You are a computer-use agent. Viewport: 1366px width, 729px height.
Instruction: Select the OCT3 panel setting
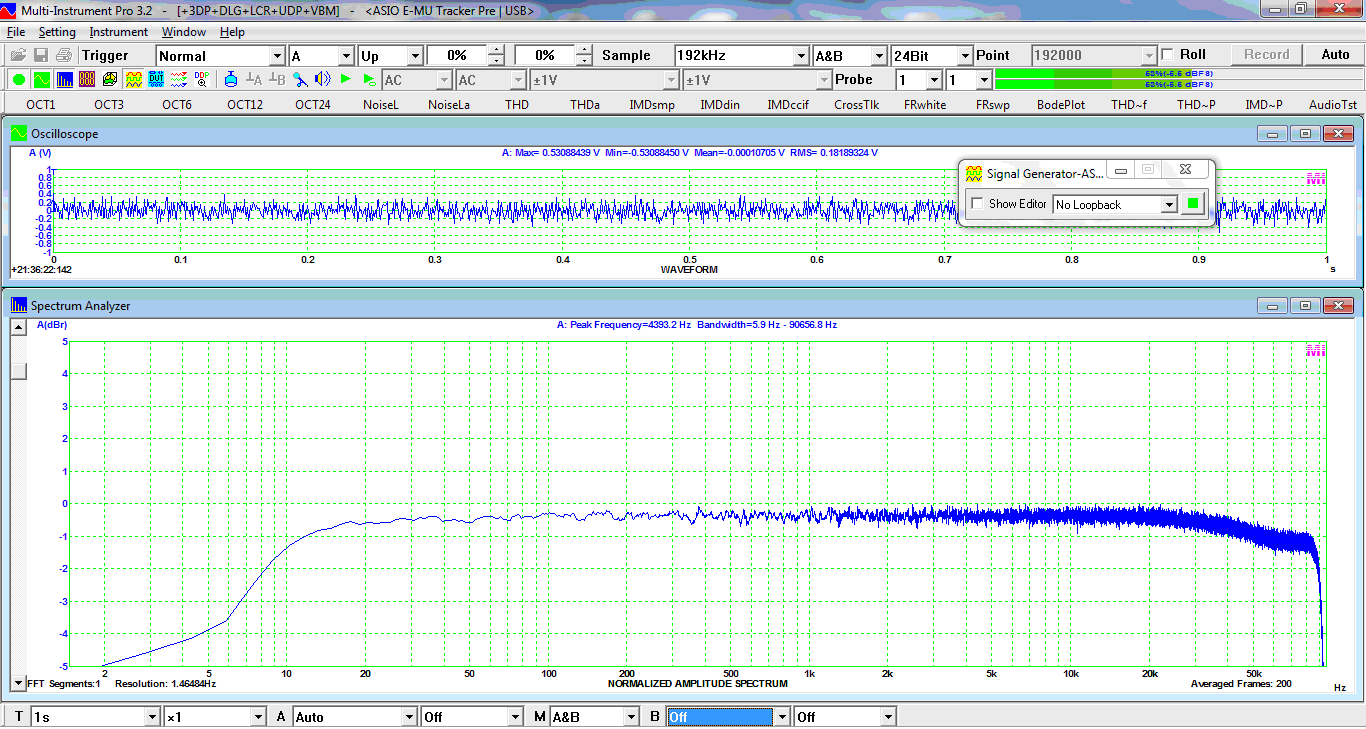point(109,104)
